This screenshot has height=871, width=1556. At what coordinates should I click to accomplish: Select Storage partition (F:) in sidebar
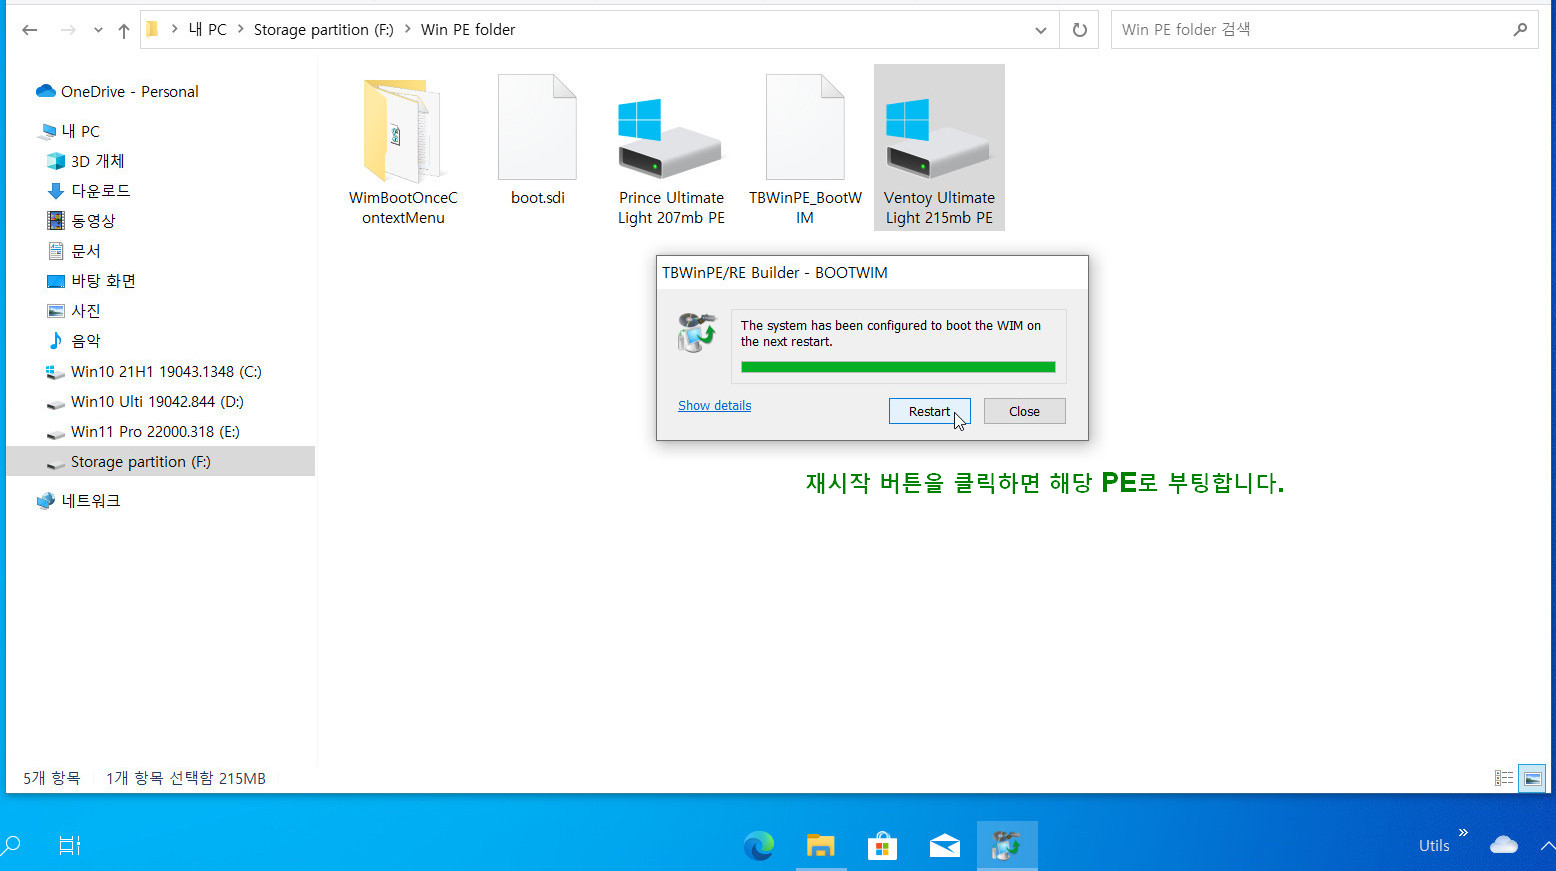click(x=160, y=461)
